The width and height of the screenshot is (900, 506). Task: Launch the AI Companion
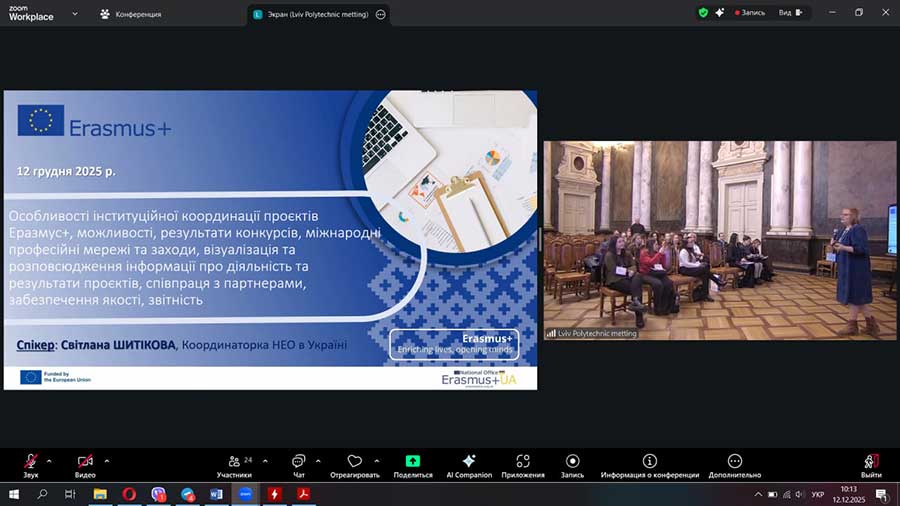click(469, 461)
